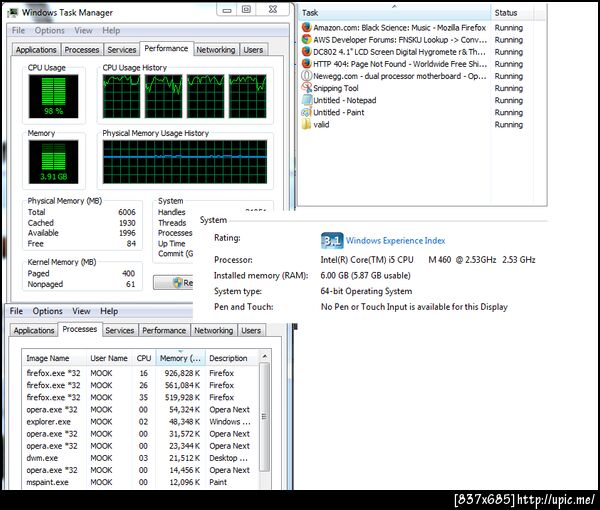Sort processes by Description column header

click(233, 358)
